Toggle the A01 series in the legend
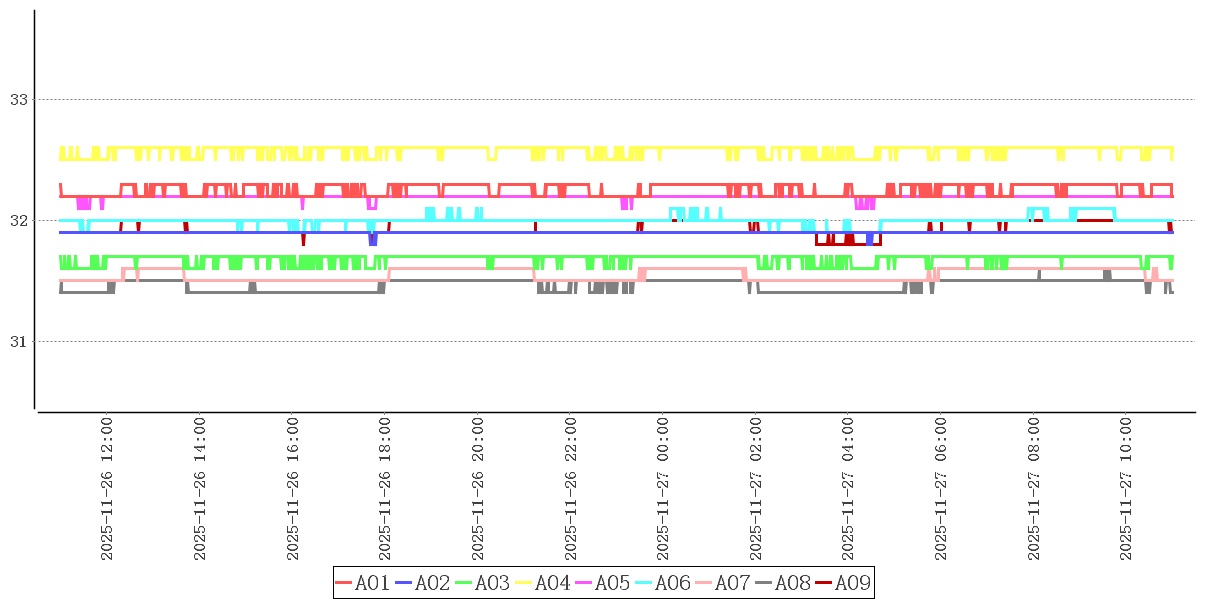The width and height of the screenshot is (1207, 600). 362,583
